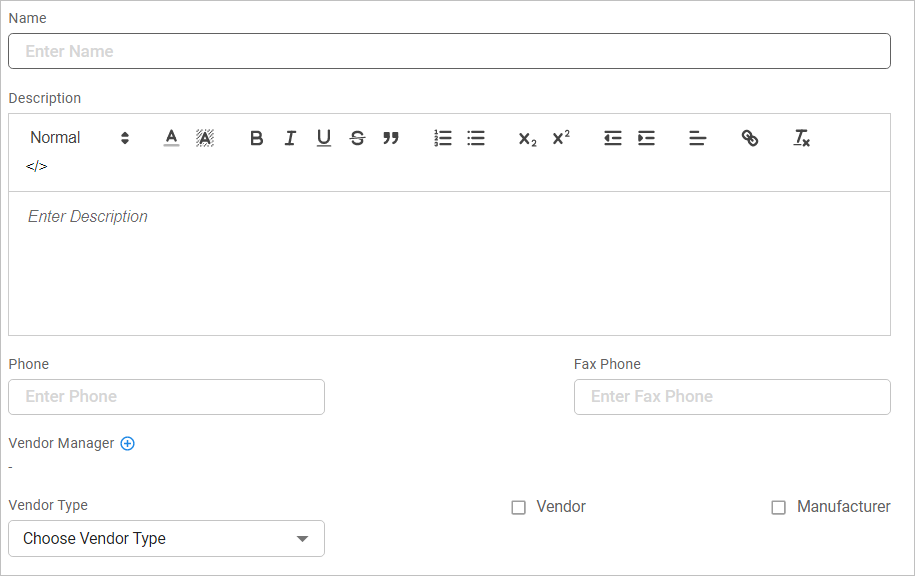Insert a bulleted list
The height and width of the screenshot is (576, 915).
476,138
